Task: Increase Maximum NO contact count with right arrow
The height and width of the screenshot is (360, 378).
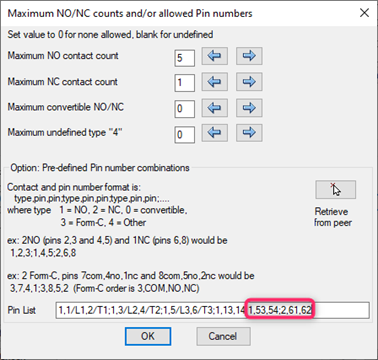Action: [249, 56]
